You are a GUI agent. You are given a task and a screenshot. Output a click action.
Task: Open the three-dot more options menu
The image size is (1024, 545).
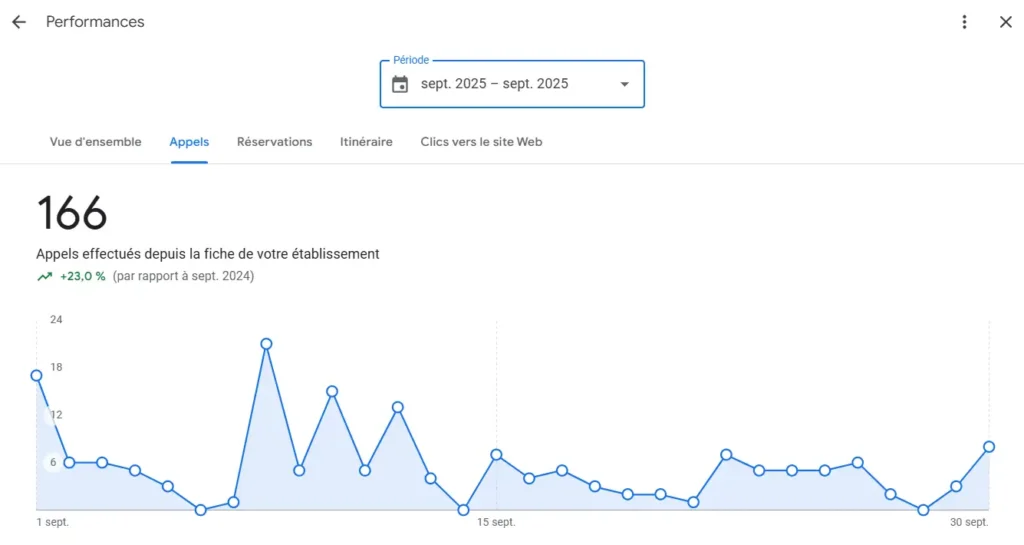point(964,22)
